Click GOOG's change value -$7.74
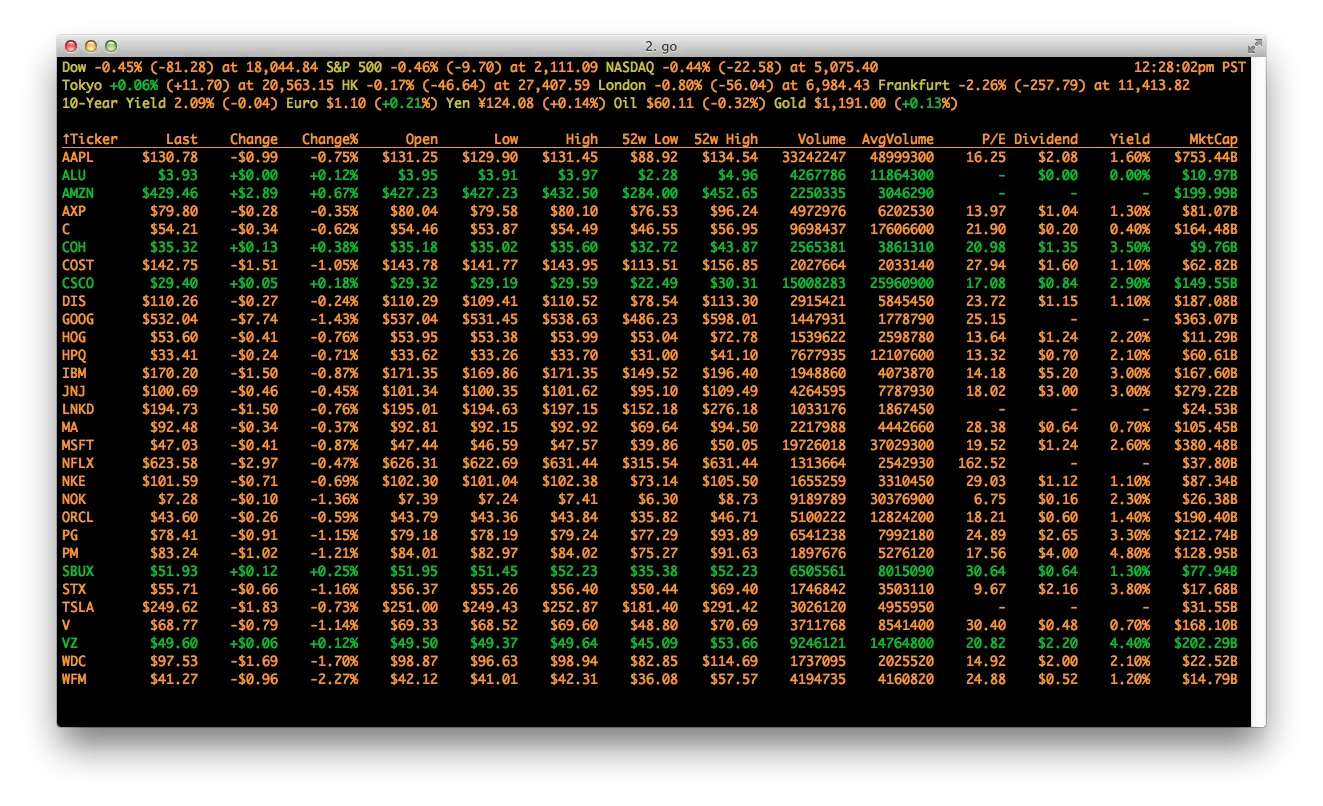Viewport: 1323px width, 806px height. pyautogui.click(x=254, y=319)
